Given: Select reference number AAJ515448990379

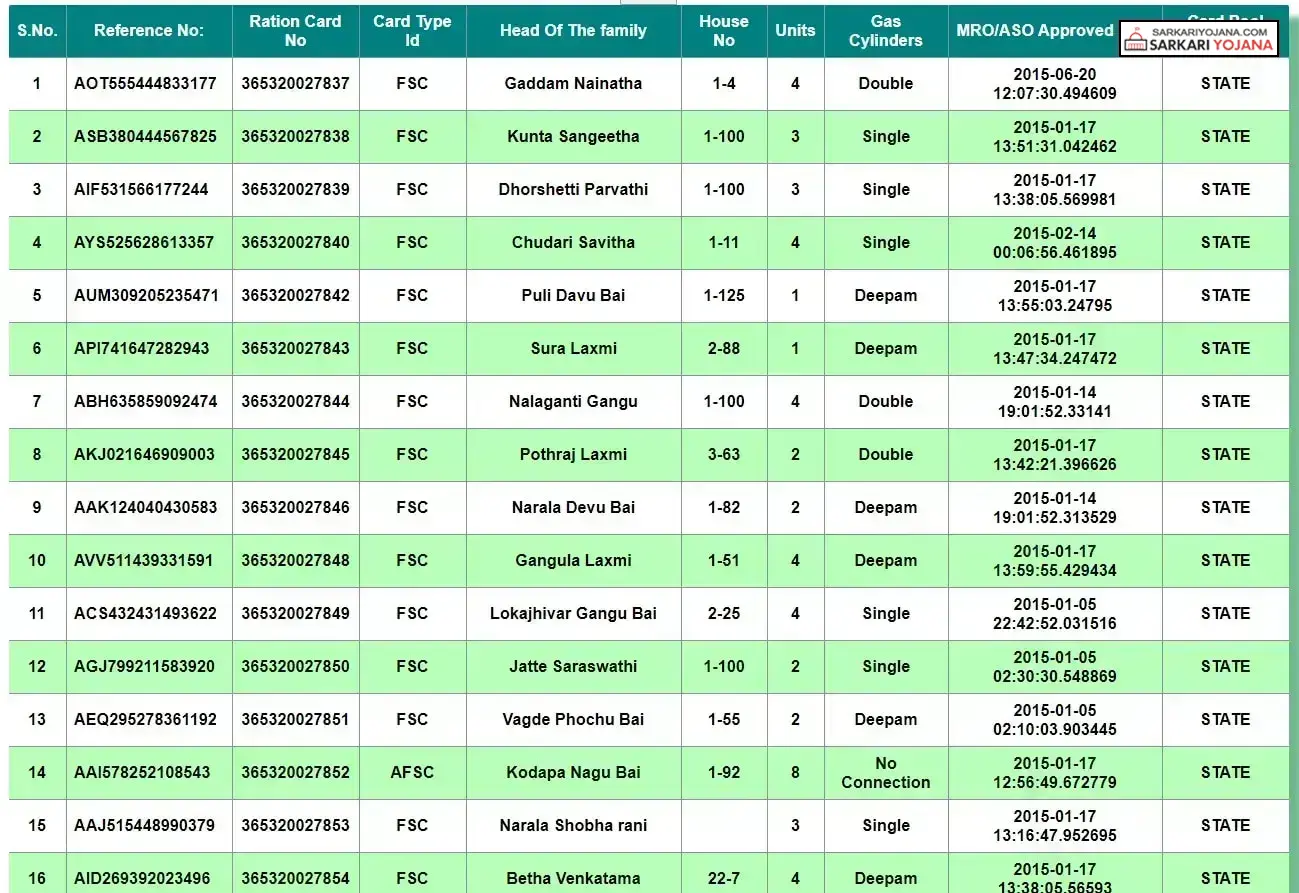Looking at the screenshot, I should pyautogui.click(x=144, y=826).
